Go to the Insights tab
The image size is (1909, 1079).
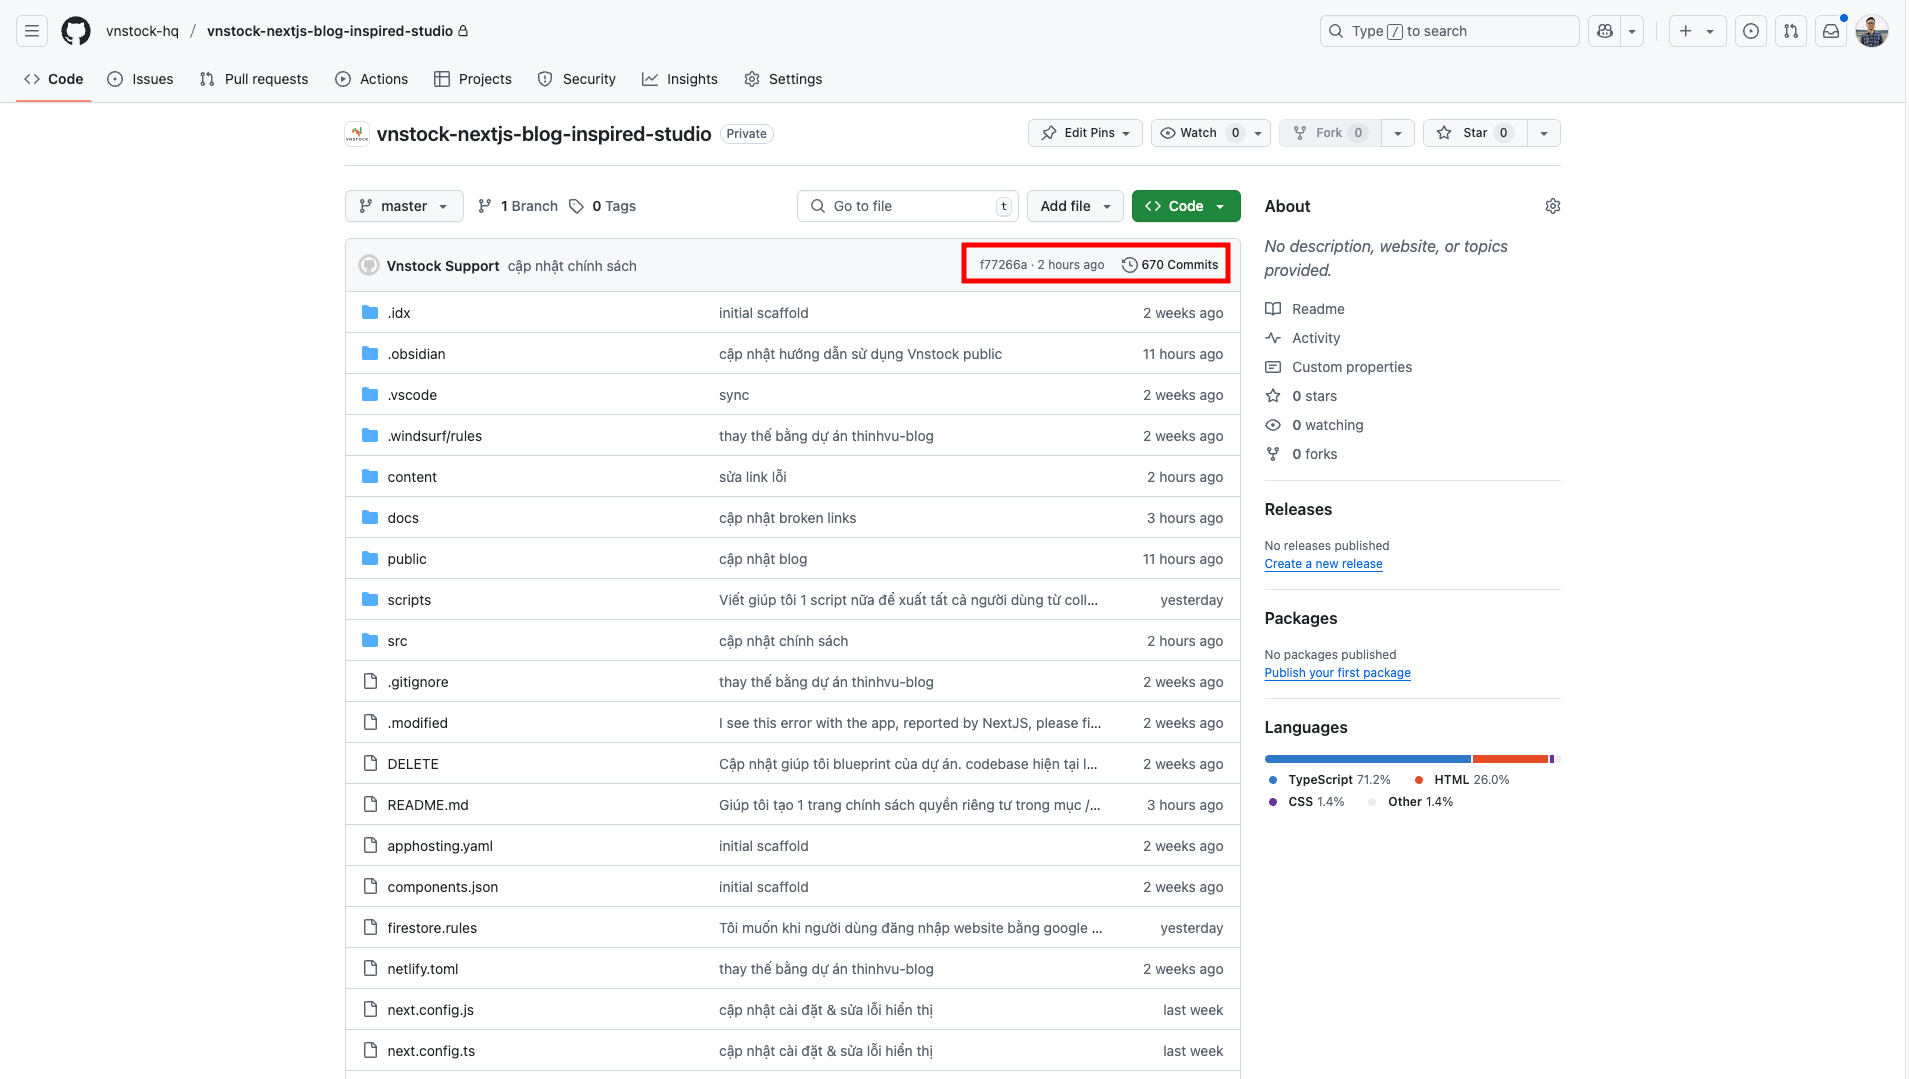680,79
